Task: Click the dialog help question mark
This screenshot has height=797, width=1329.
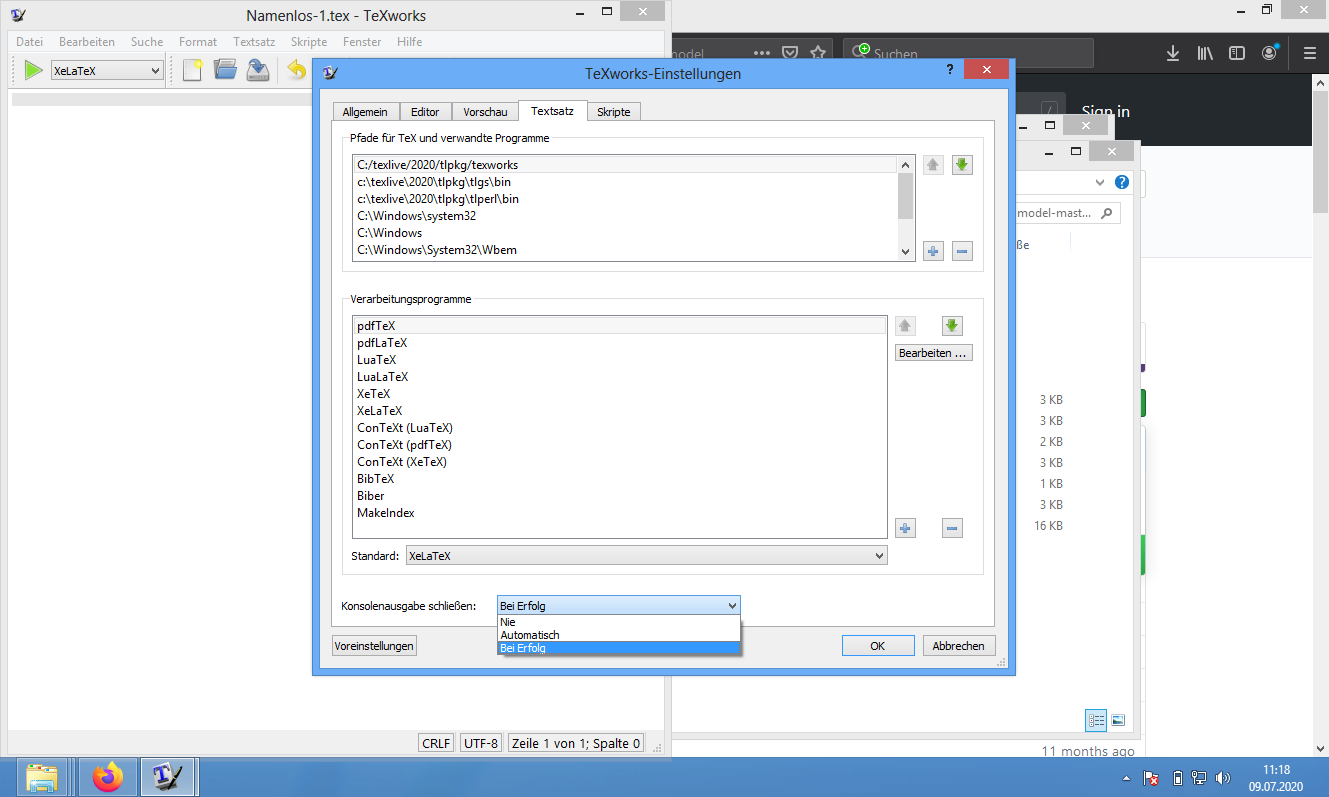Action: click(x=949, y=69)
